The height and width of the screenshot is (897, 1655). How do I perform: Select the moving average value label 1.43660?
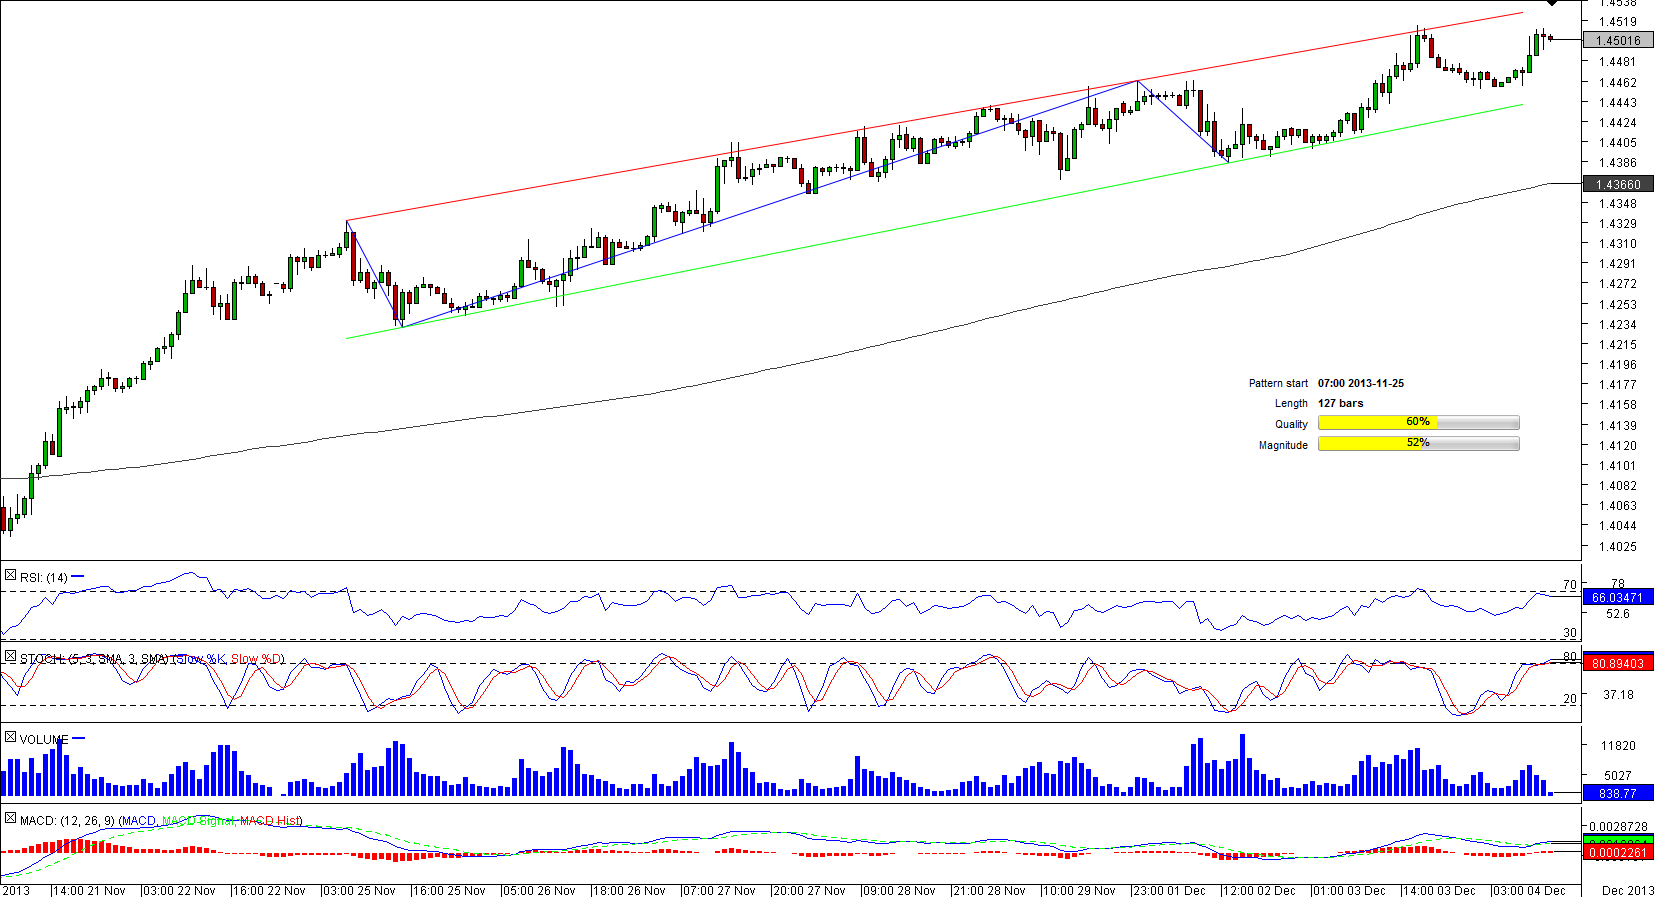click(1618, 185)
